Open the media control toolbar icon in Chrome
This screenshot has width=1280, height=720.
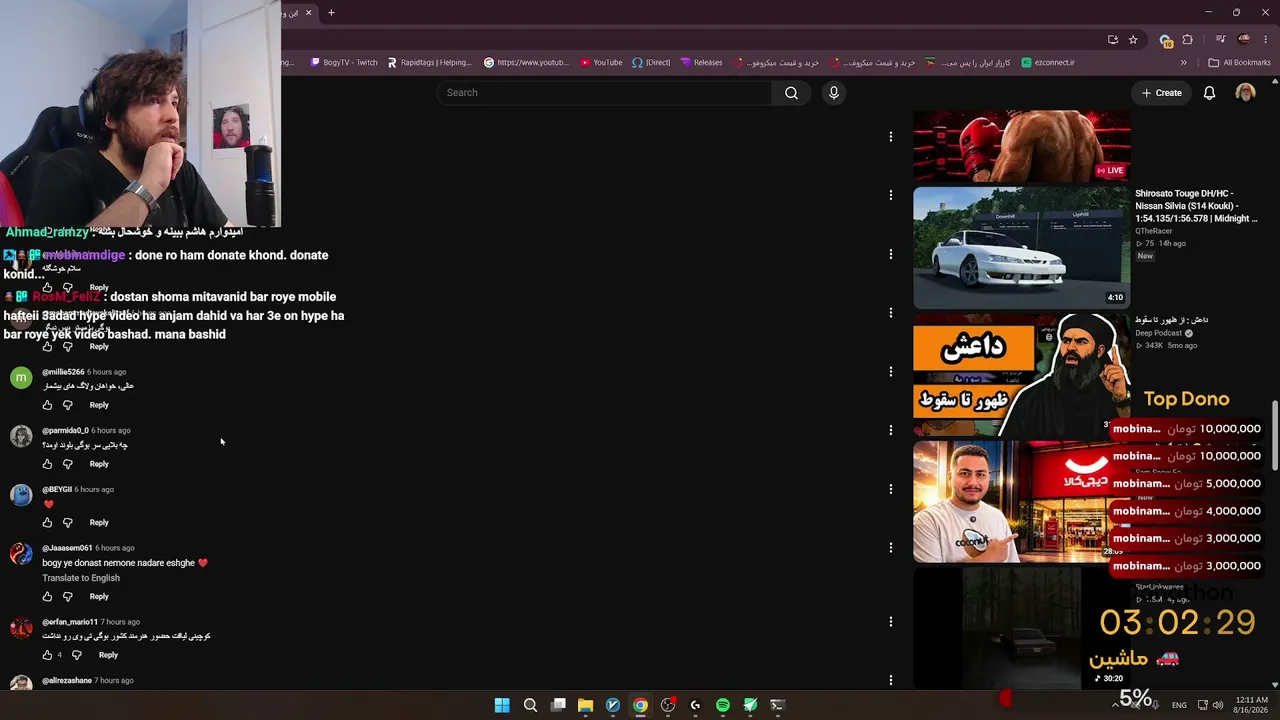(x=1220, y=40)
